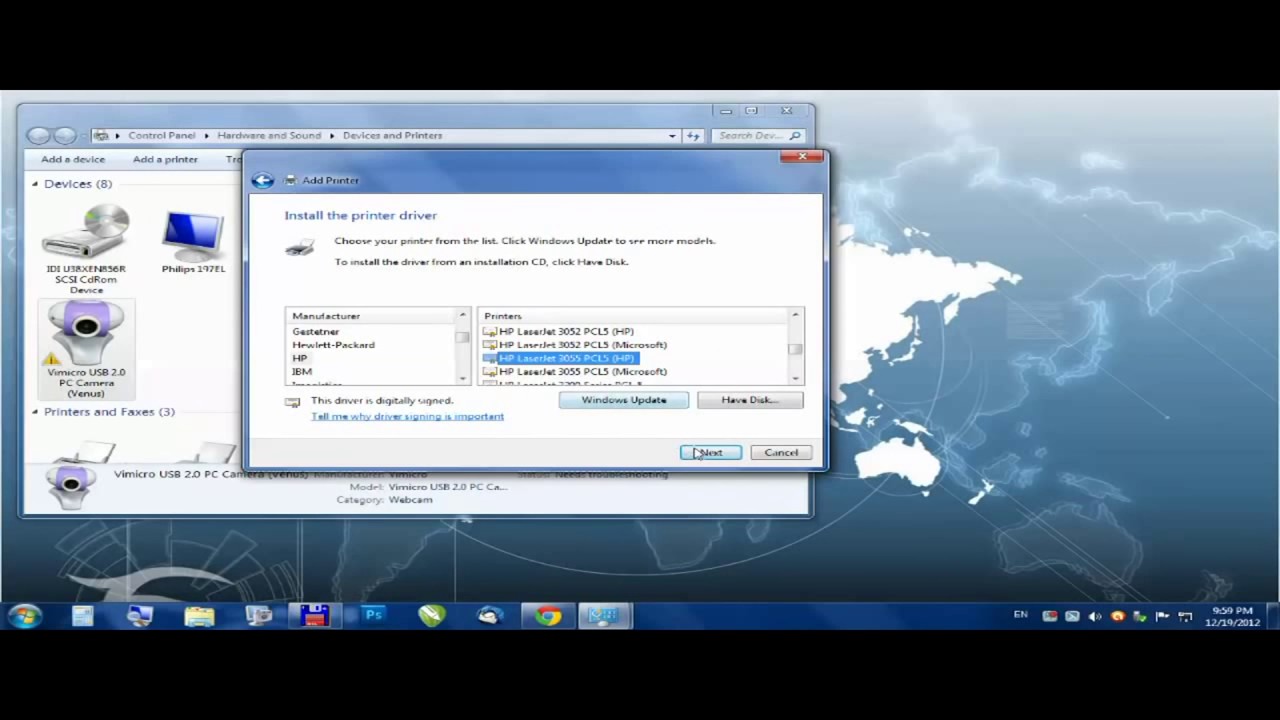Screen dimensions: 1280x720
Task: Click Add a printer in the toolbar
Action: [165, 159]
